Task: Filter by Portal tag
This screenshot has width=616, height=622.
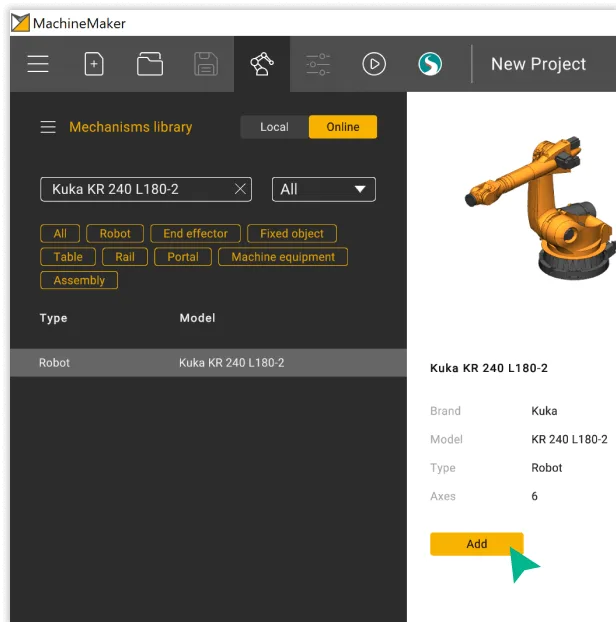Action: coord(183,257)
